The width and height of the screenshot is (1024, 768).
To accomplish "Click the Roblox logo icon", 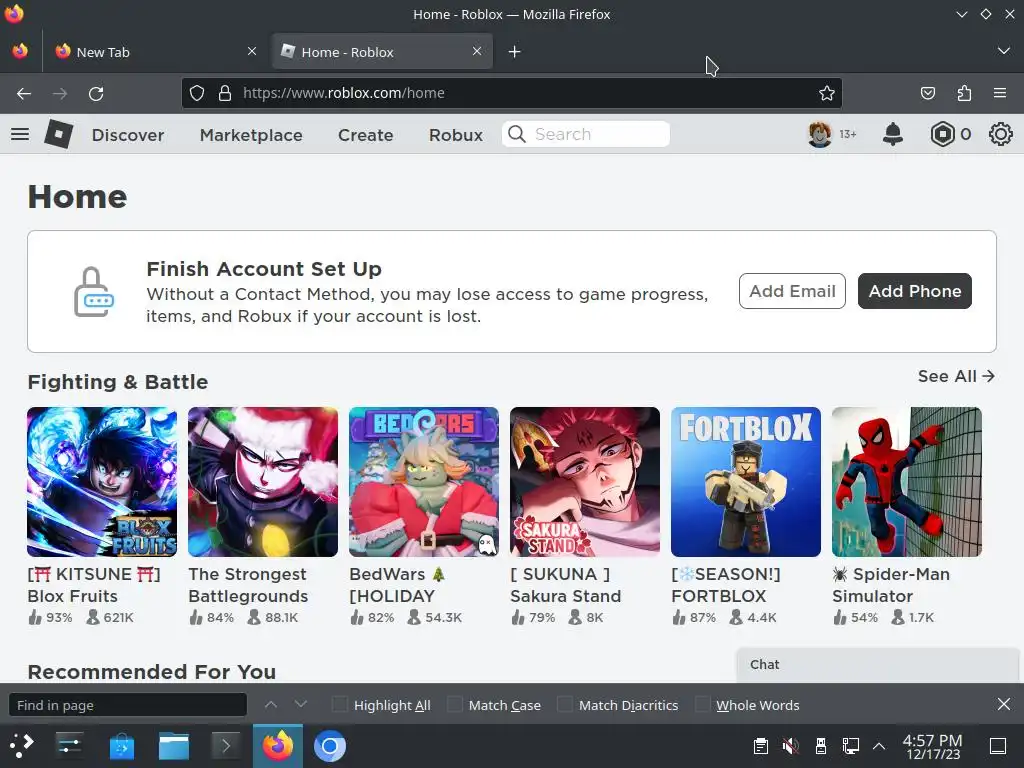I will [x=58, y=135].
